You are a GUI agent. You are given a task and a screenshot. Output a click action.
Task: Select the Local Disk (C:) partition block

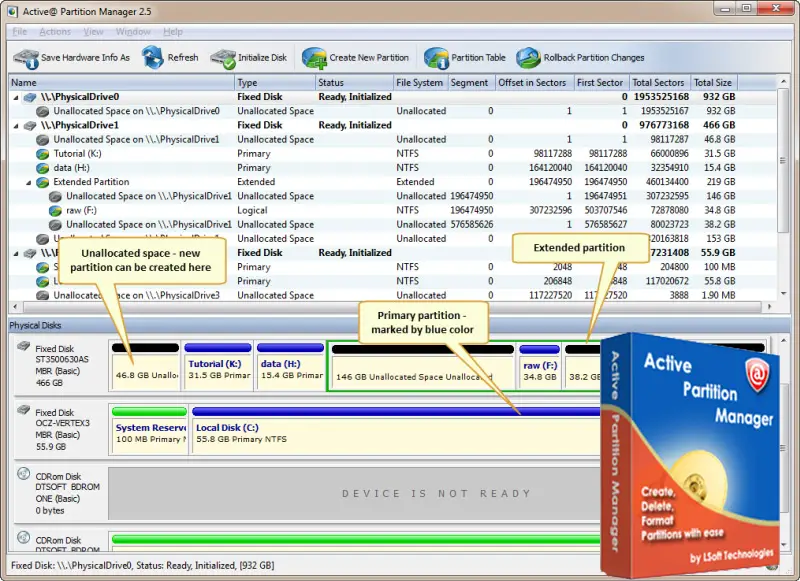coord(395,430)
